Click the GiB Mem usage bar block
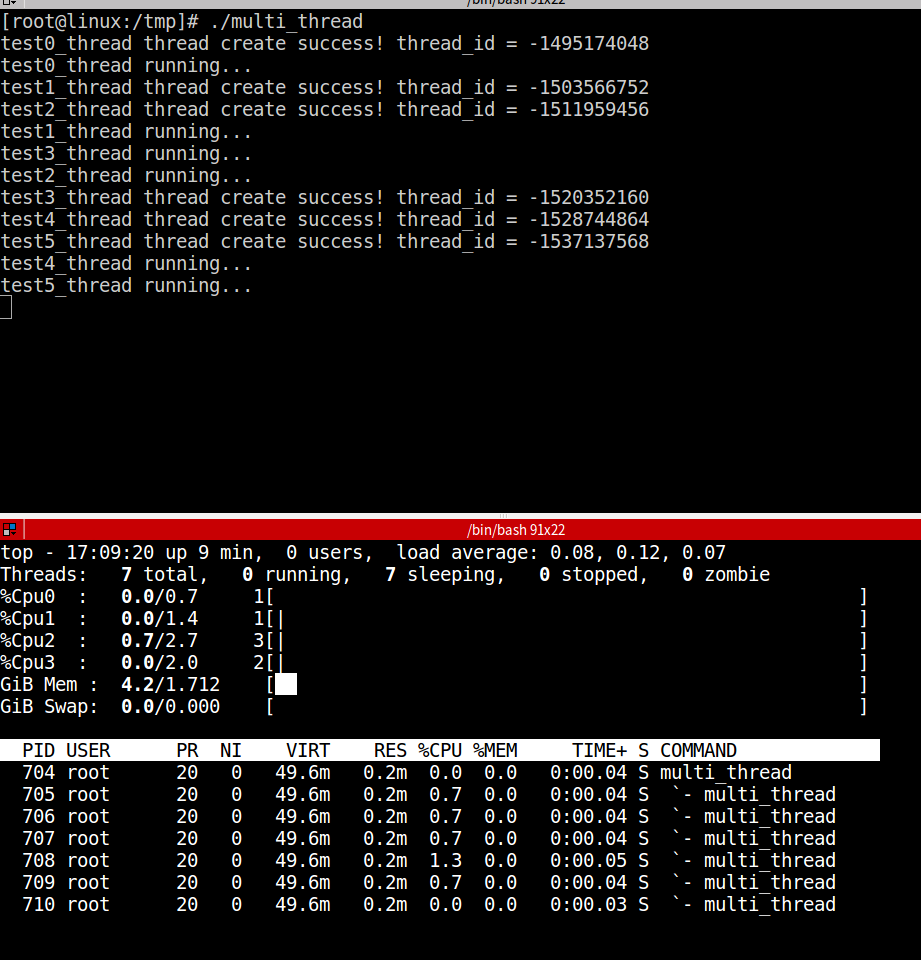921x960 pixels. pos(286,684)
